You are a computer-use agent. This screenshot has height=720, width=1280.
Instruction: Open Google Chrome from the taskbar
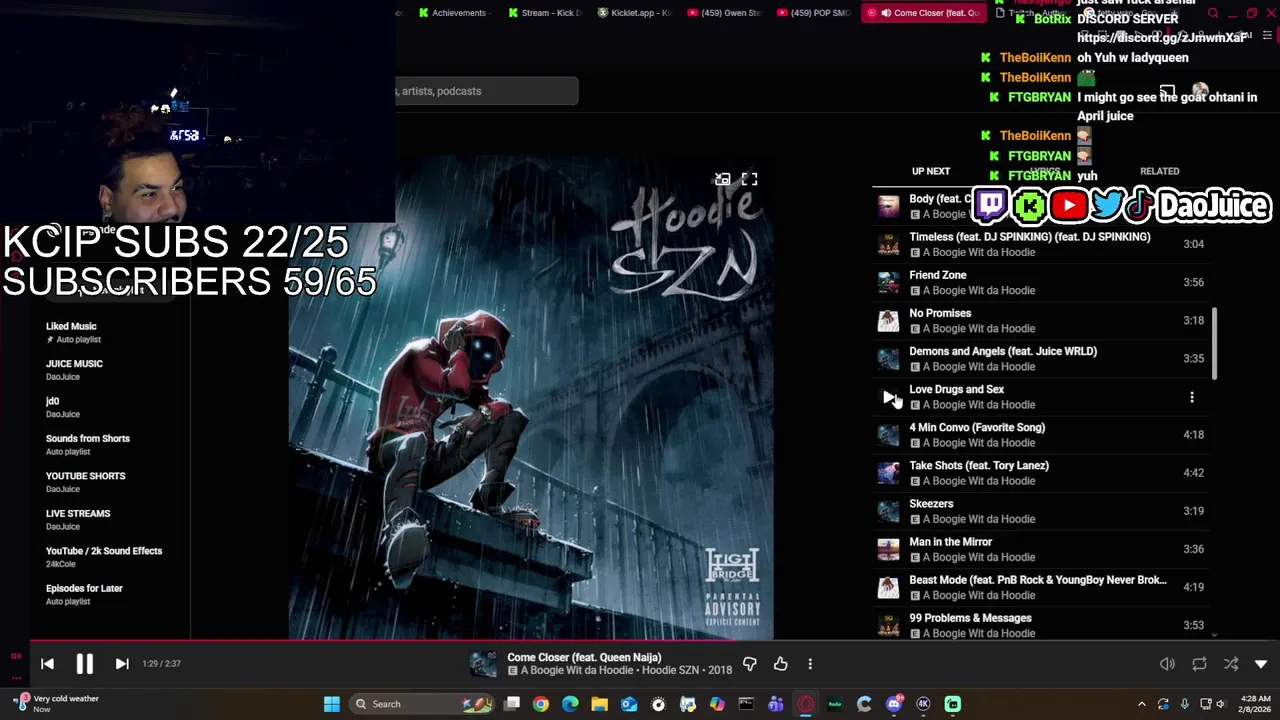(541, 704)
